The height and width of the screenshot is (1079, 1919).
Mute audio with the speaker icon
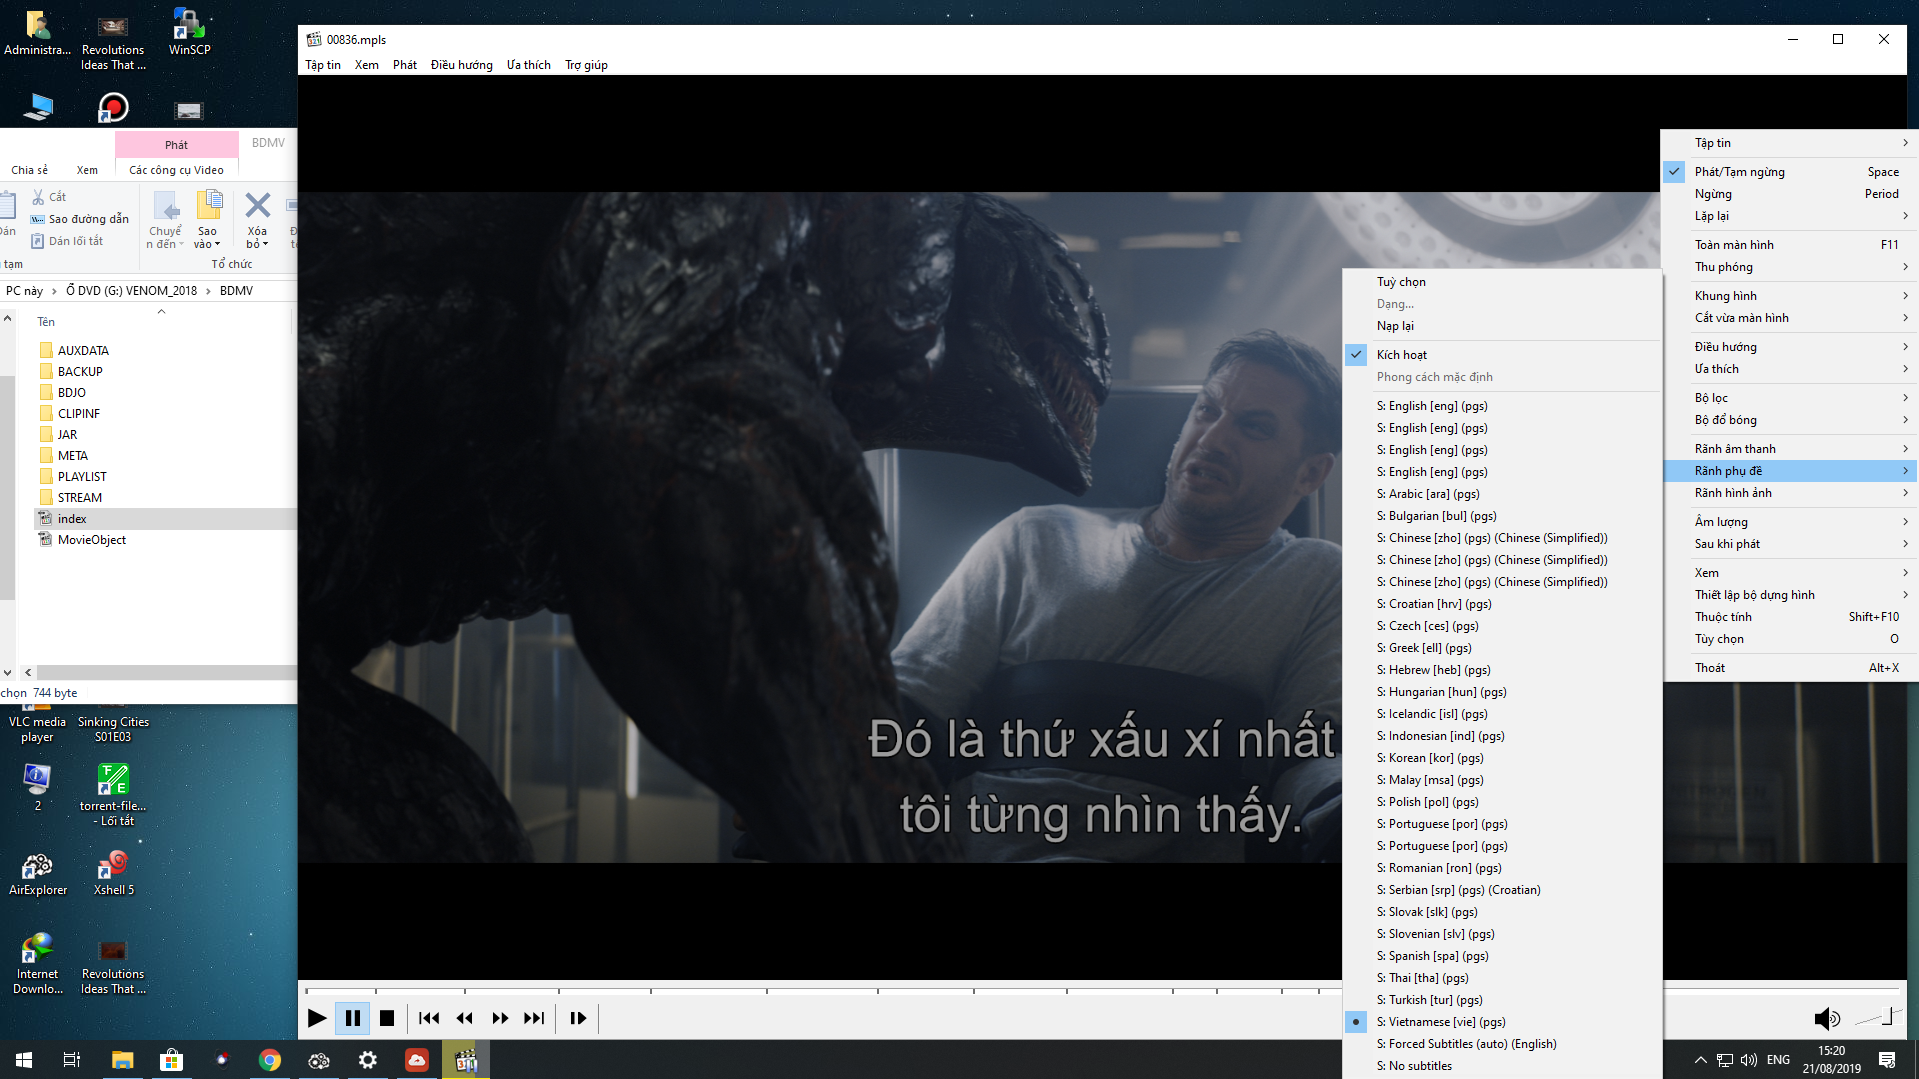[x=1826, y=1018]
